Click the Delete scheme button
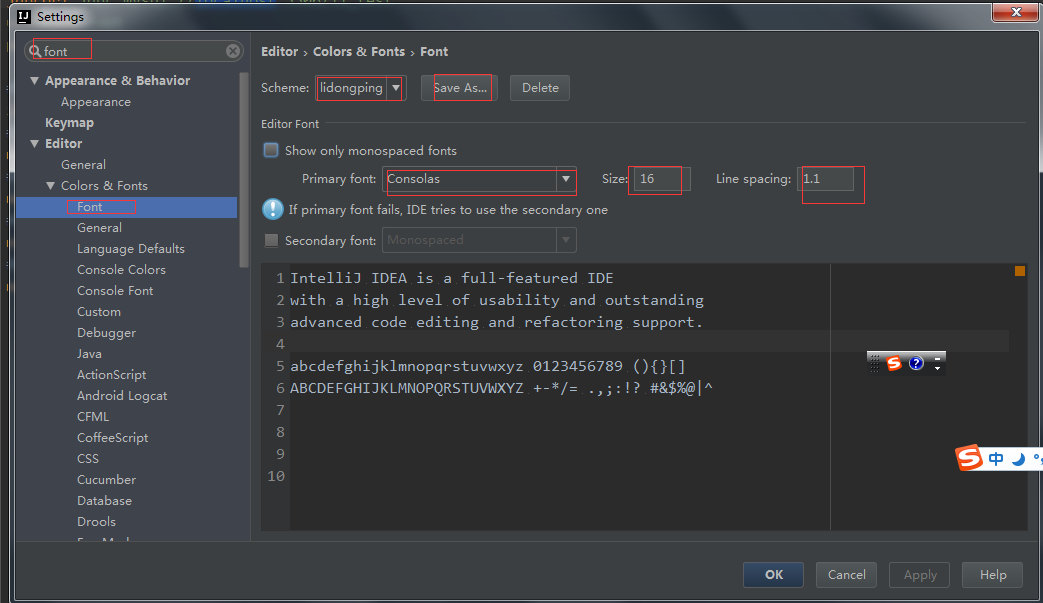Image resolution: width=1043 pixels, height=603 pixels. click(x=539, y=88)
